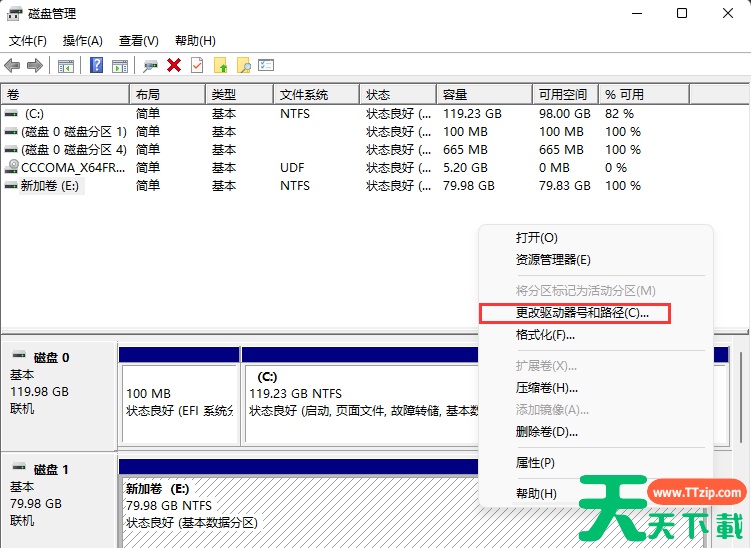Click the Forward arrow in the toolbar
Viewport: 751px width, 548px height.
[x=34, y=65]
